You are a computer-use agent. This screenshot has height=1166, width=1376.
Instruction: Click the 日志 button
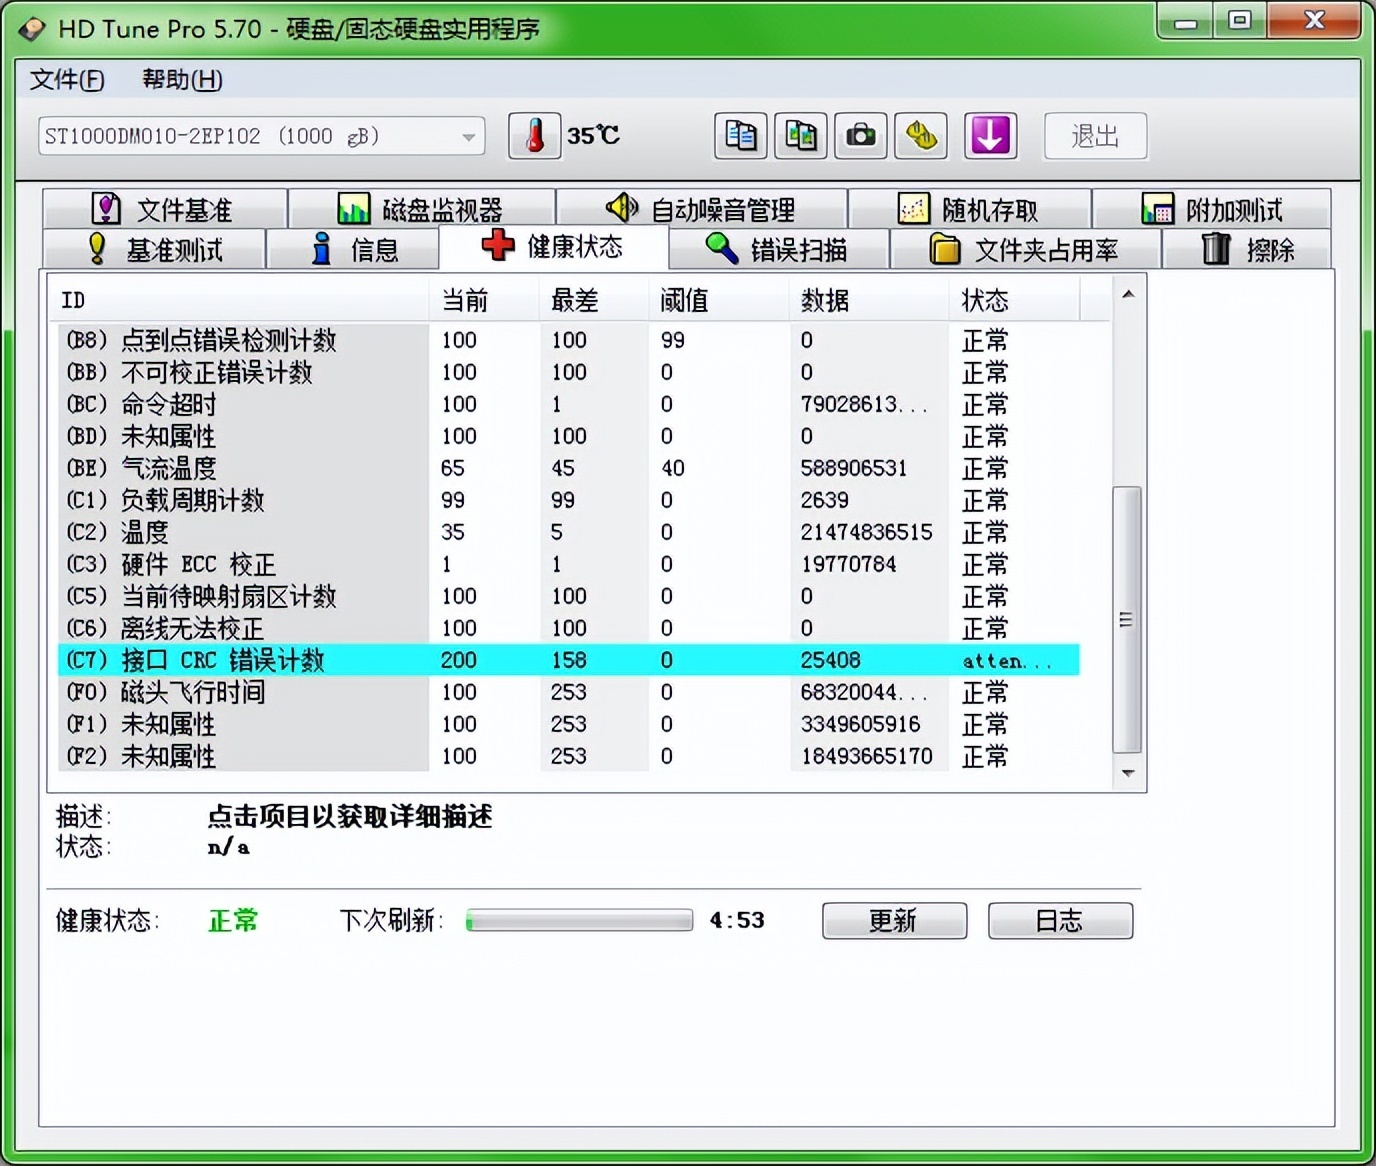1060,920
